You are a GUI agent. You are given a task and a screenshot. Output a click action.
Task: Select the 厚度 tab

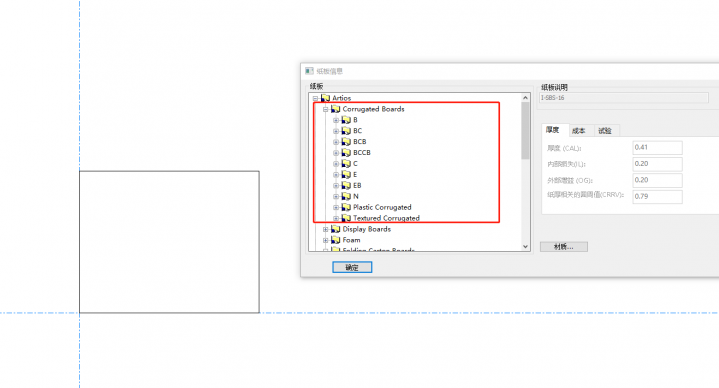point(553,130)
